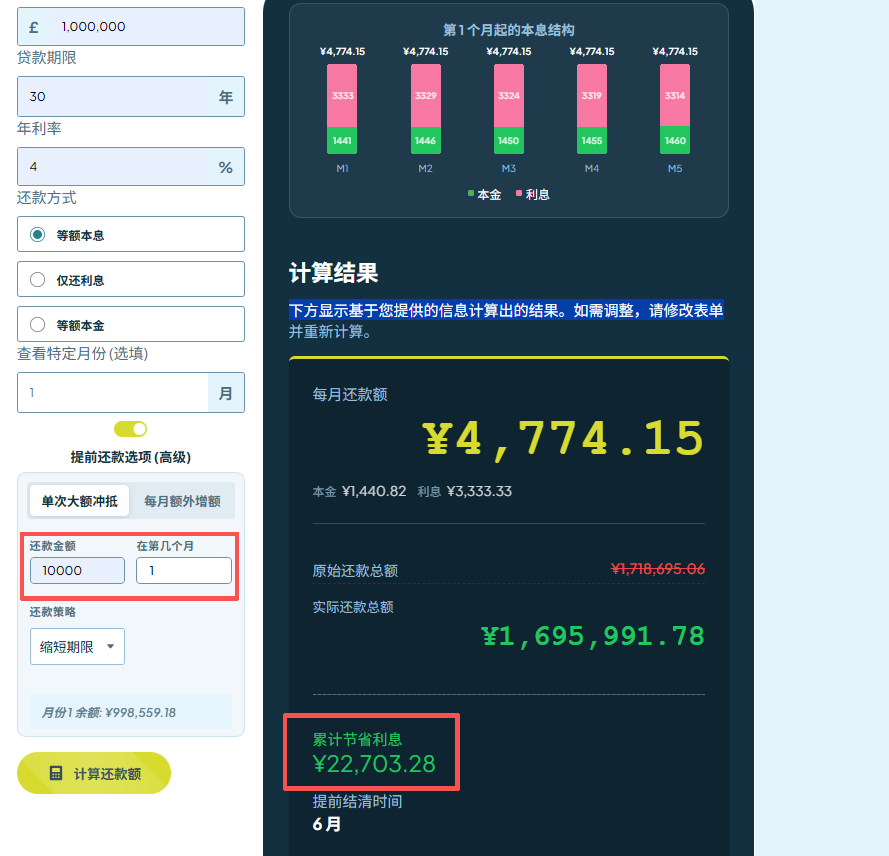Click the M1 stacked bar in chart

(x=341, y=105)
